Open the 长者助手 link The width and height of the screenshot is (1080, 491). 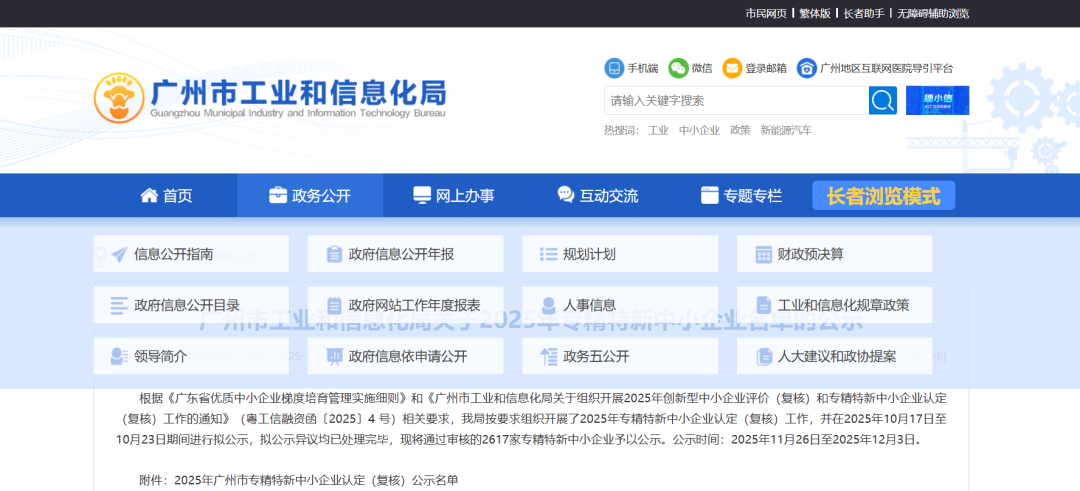click(864, 13)
